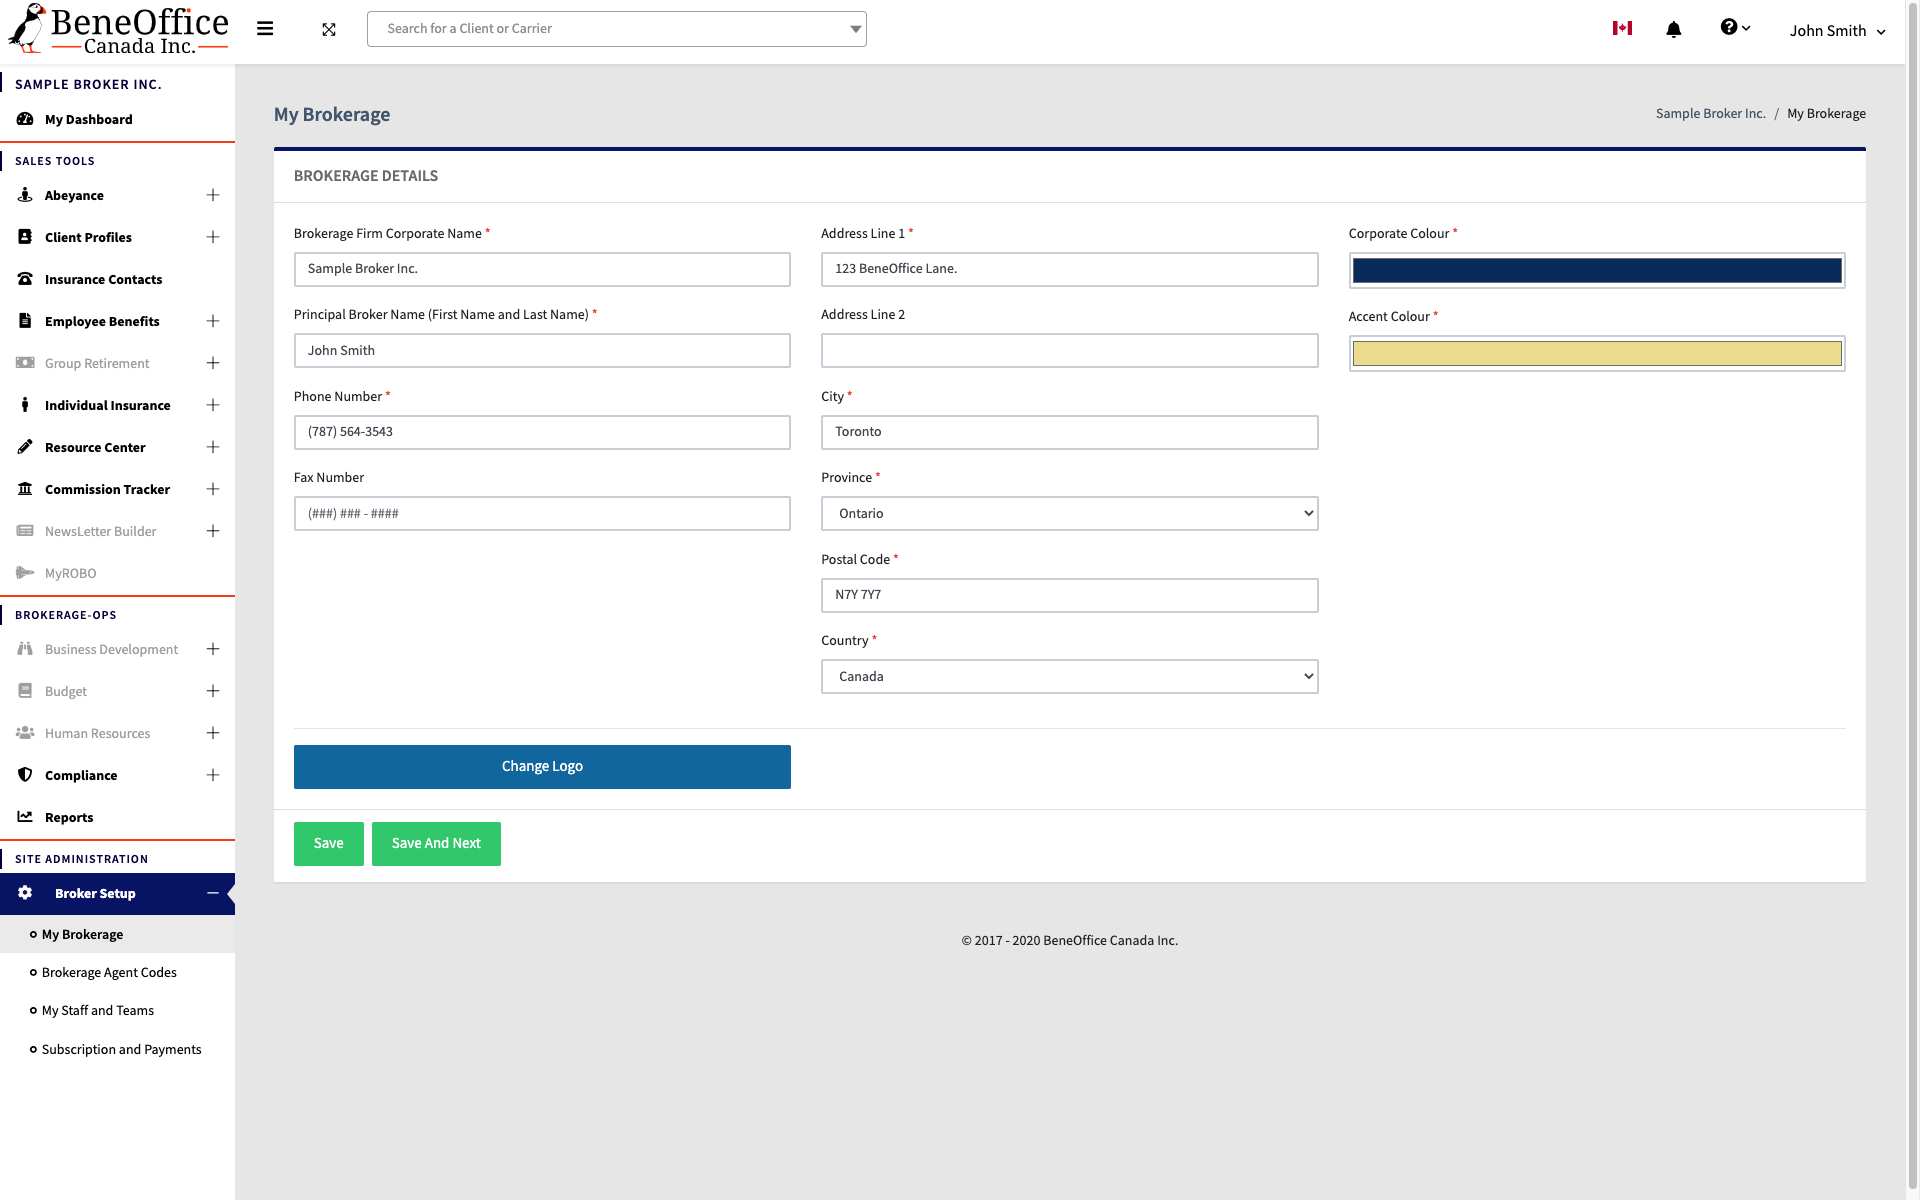
Task: Click the hamburger menu icon
Action: click(265, 29)
